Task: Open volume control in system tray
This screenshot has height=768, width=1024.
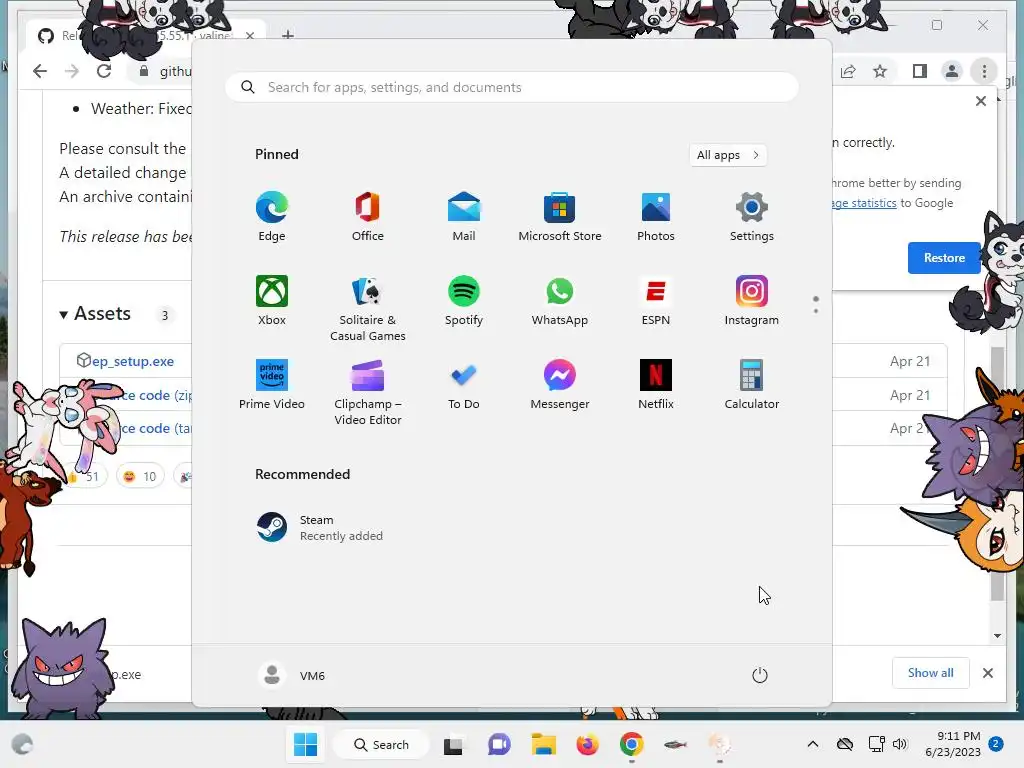Action: pos(901,744)
